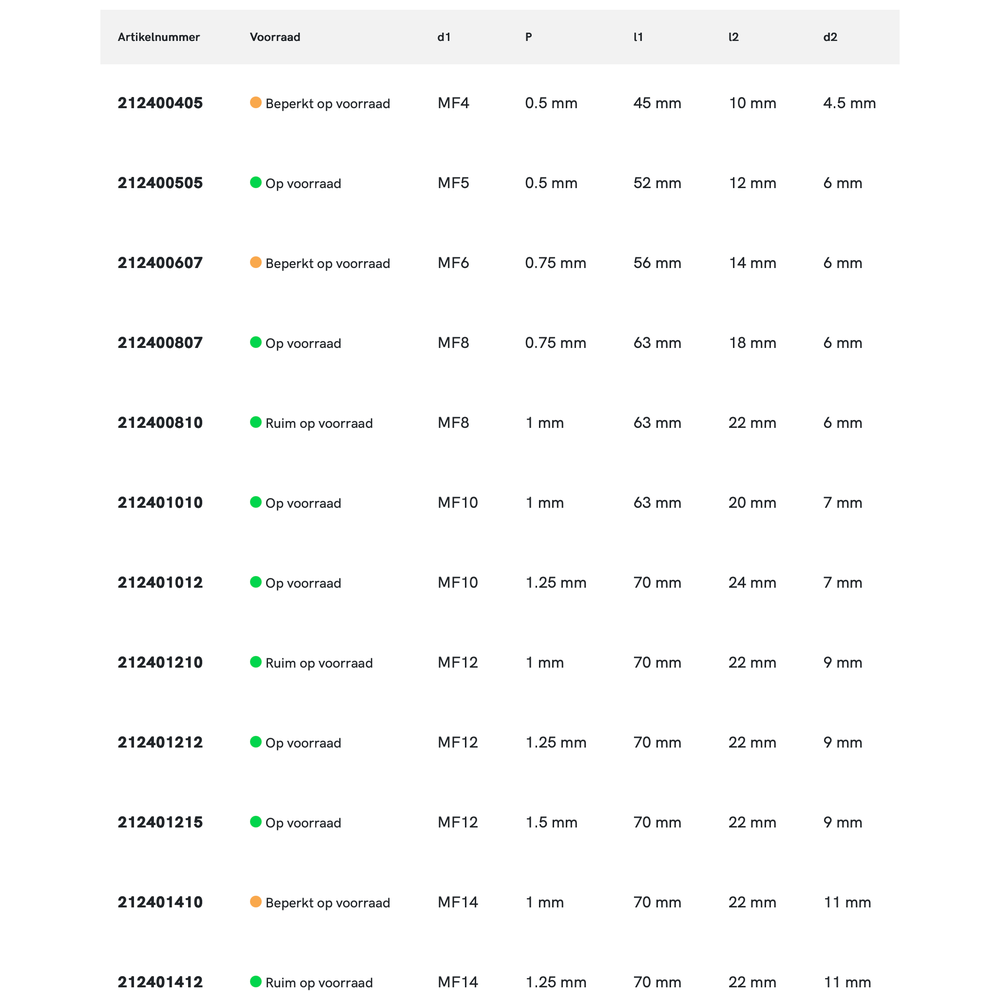Click the Voorraad column header

click(275, 37)
